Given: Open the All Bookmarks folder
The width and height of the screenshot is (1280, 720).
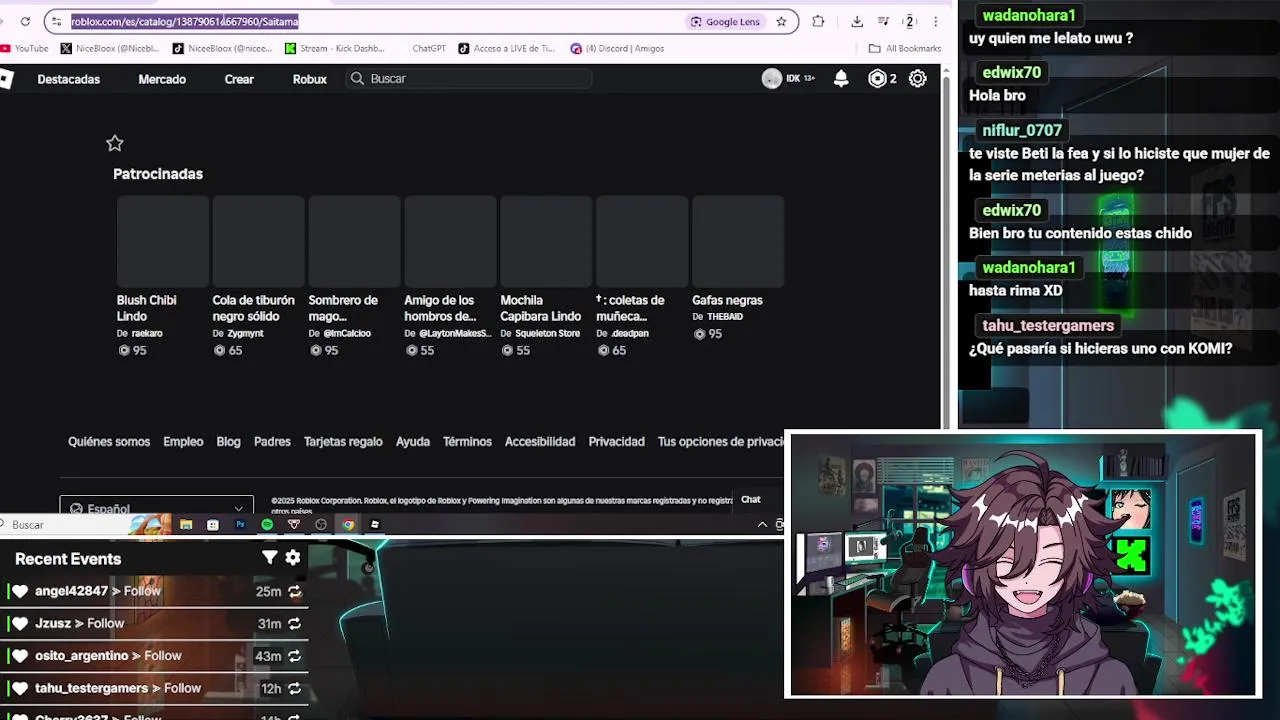Looking at the screenshot, I should point(905,48).
